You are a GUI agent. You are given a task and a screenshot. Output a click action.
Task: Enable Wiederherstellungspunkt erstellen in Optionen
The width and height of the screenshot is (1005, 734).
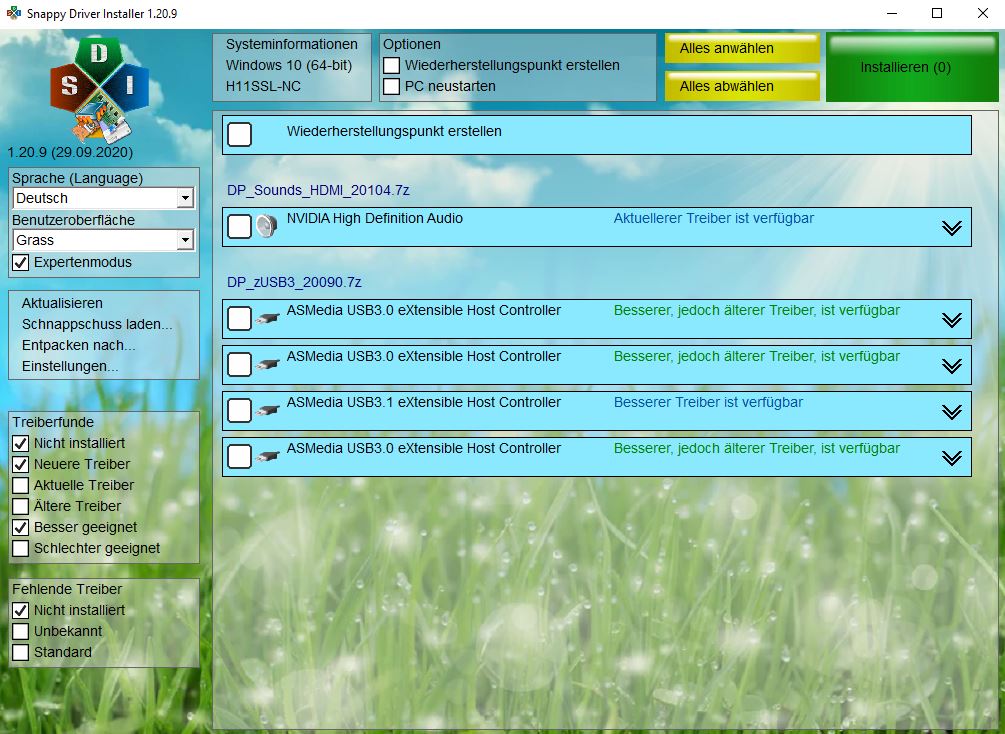392,65
